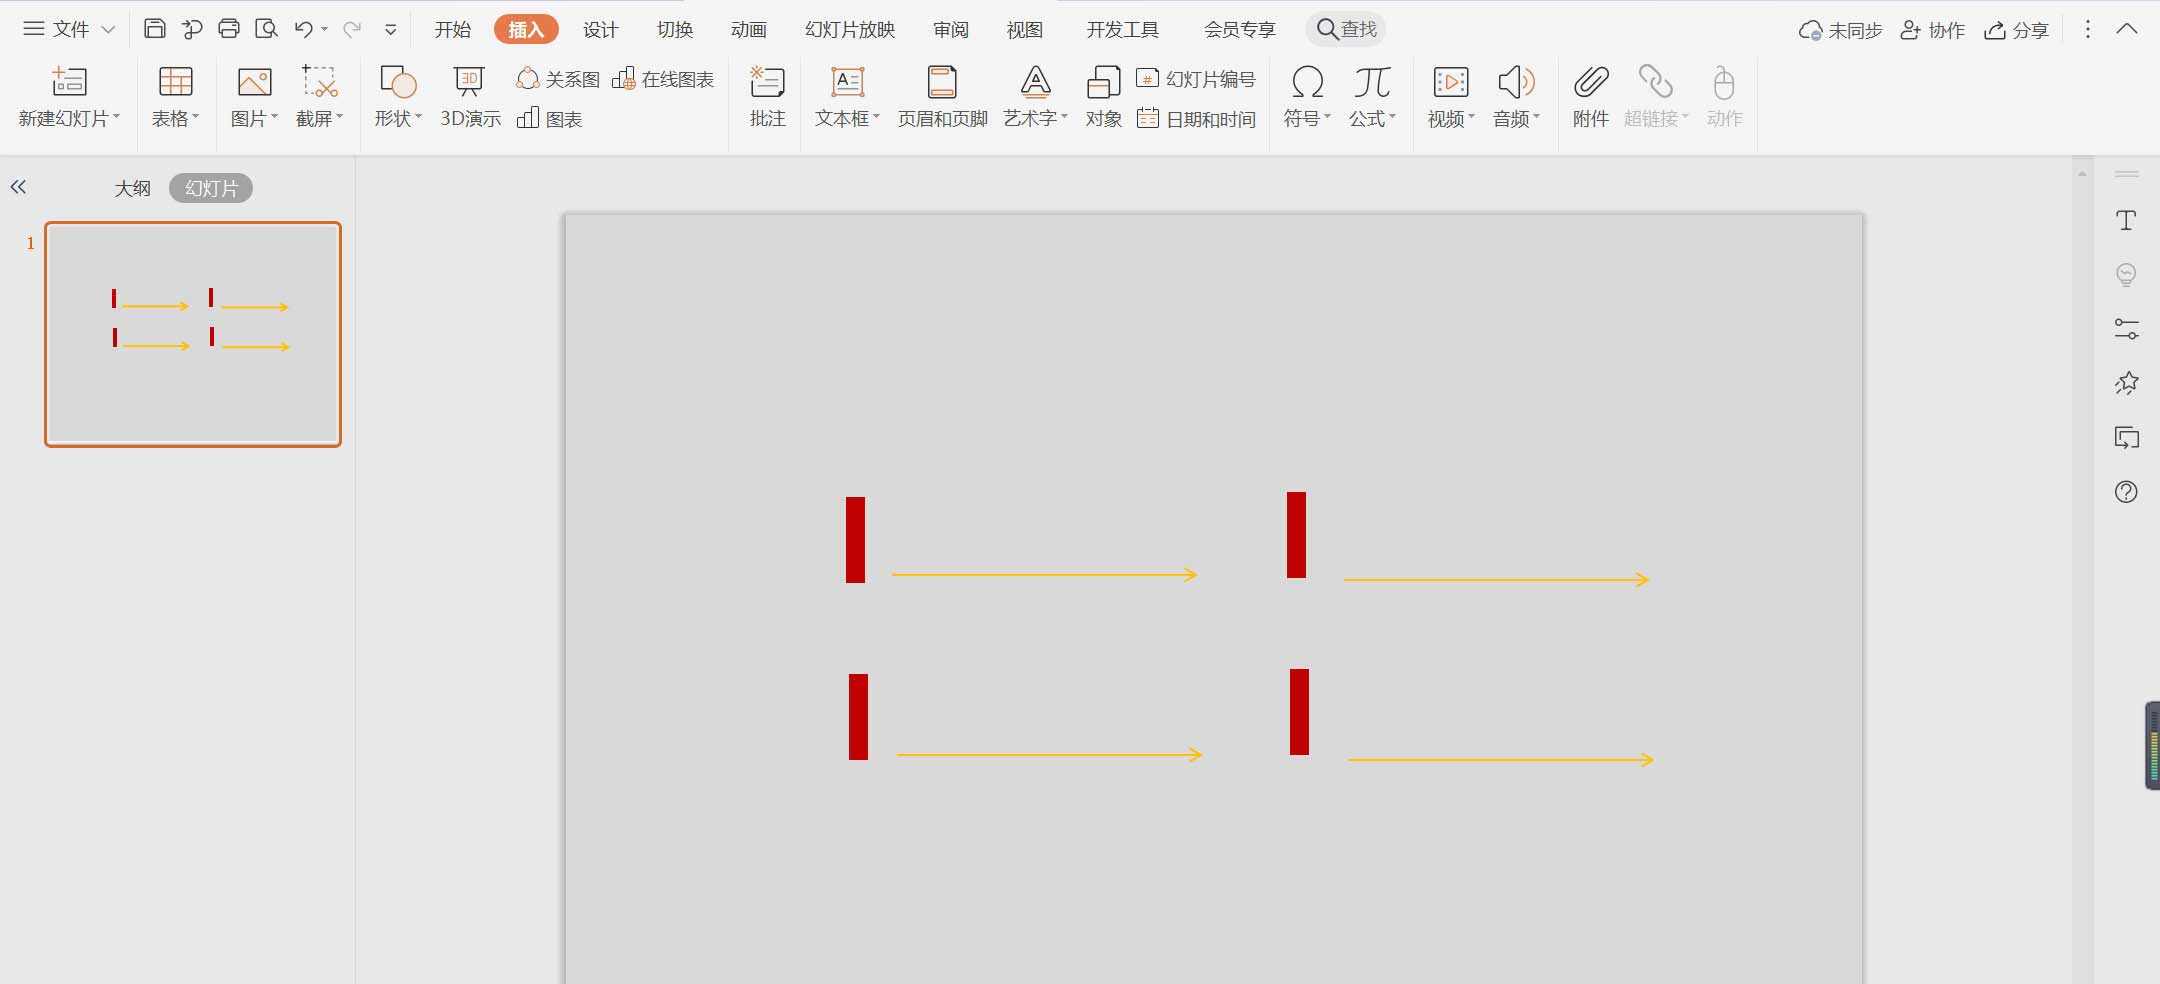Collapse the slide panel with double chevron
2160x984 pixels.
pyautogui.click(x=18, y=187)
